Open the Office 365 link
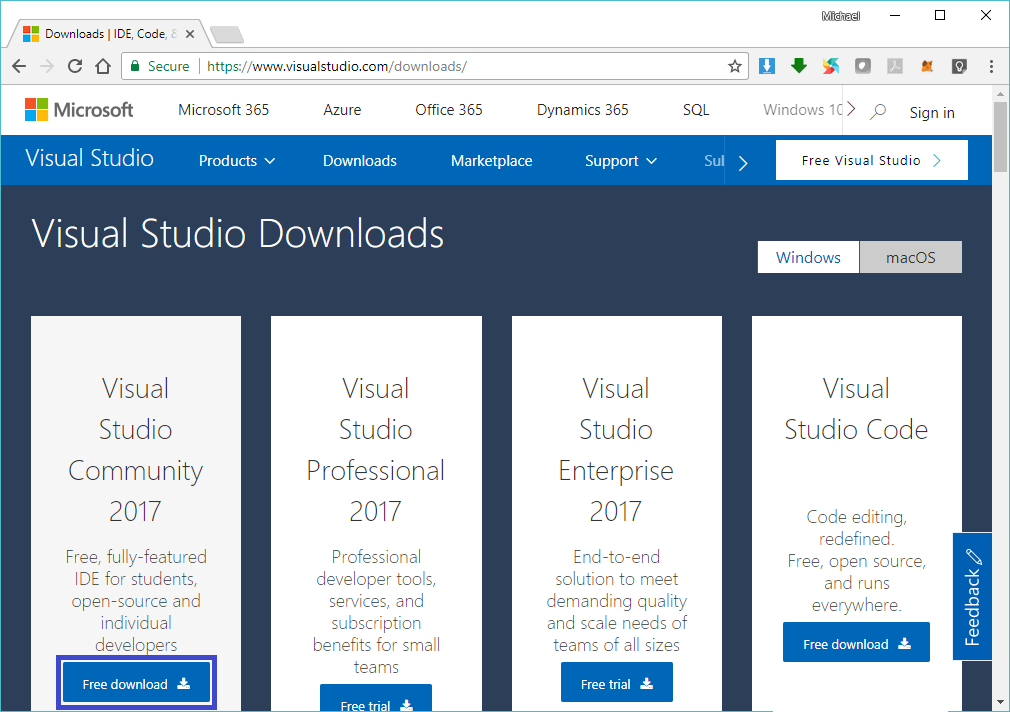 449,110
